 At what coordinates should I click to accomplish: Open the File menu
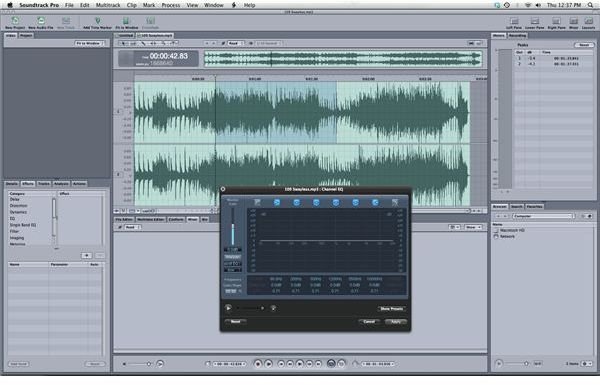click(69, 5)
